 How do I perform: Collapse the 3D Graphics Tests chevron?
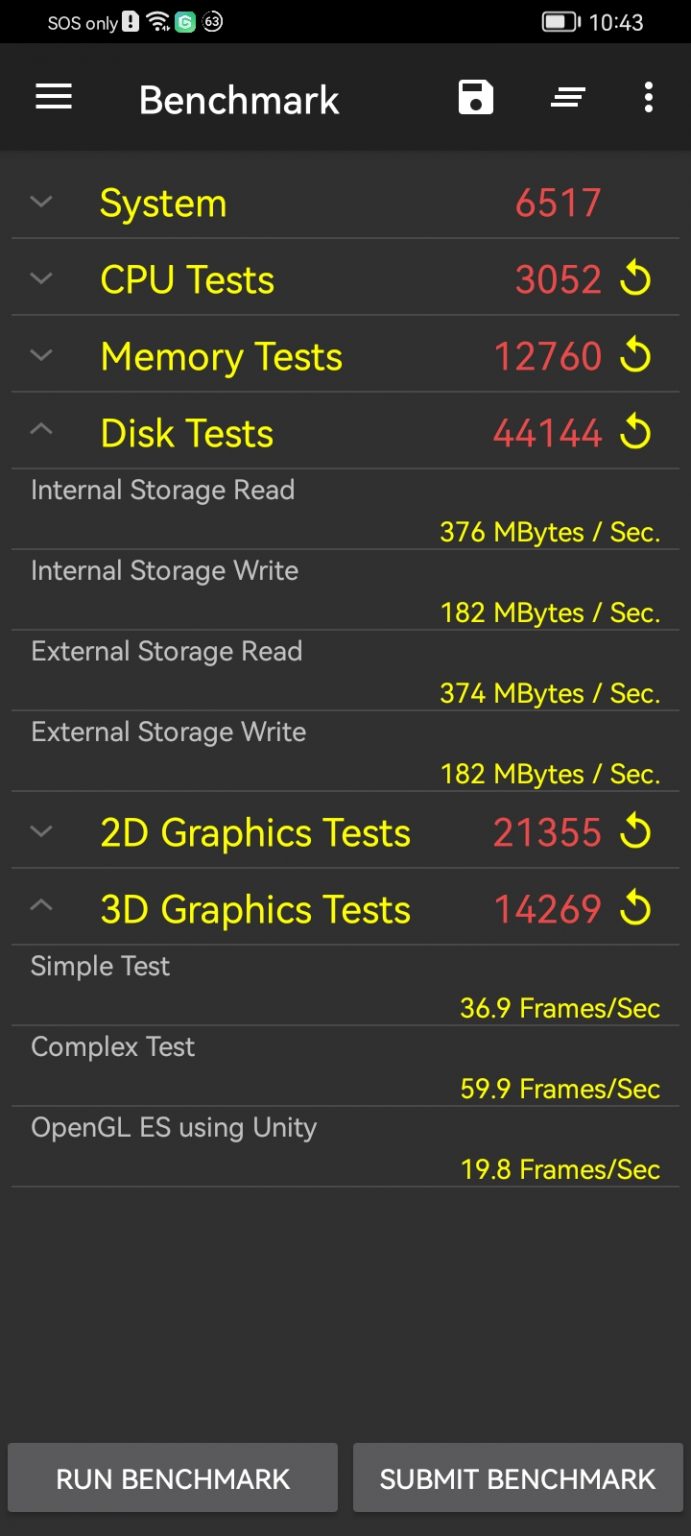[x=41, y=907]
